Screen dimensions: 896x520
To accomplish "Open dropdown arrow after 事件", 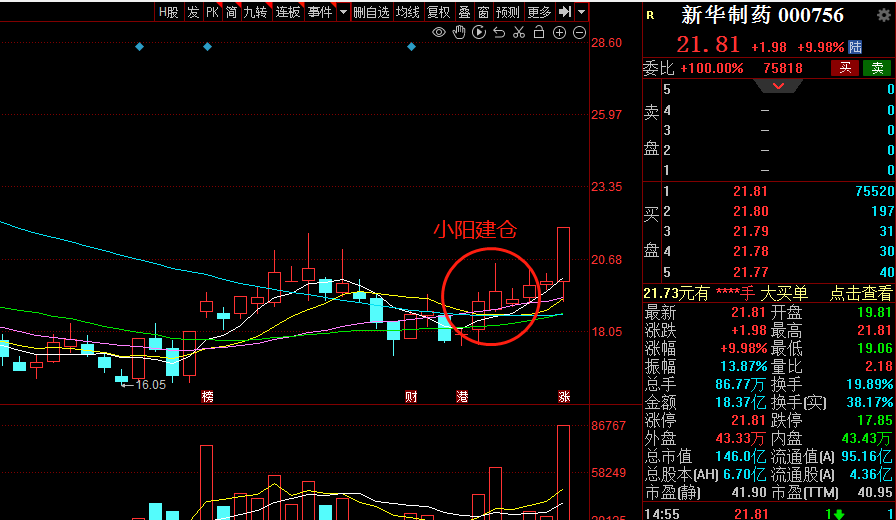I will (343, 12).
